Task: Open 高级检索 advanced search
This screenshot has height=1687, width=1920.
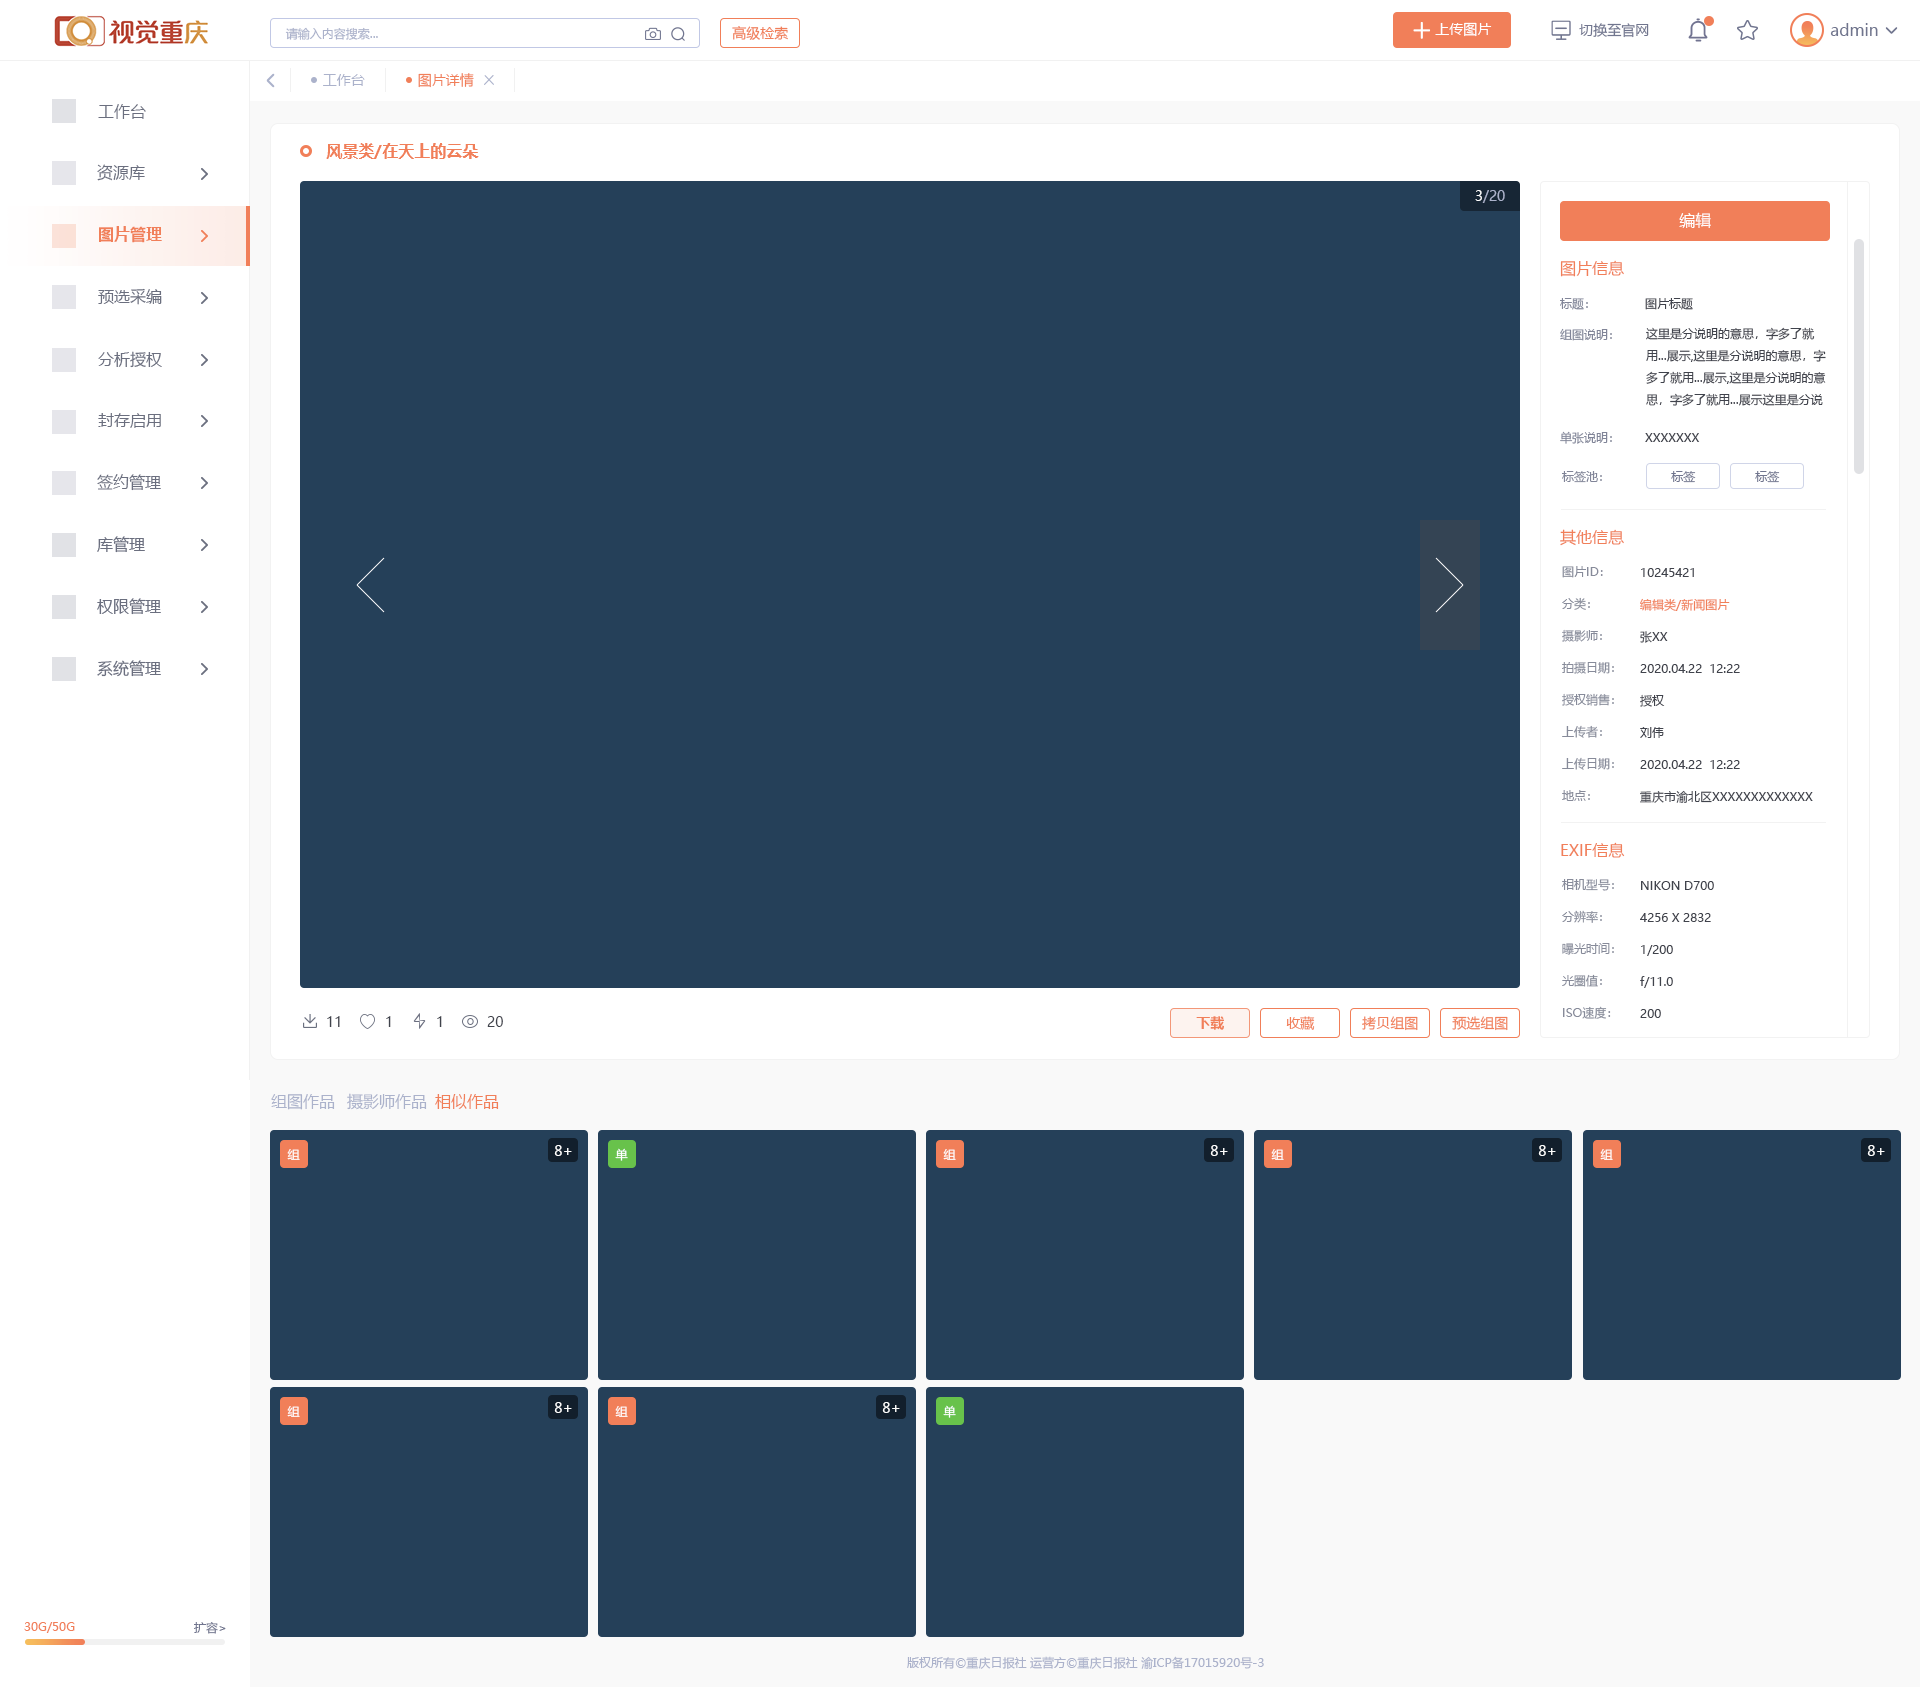Action: tap(760, 33)
